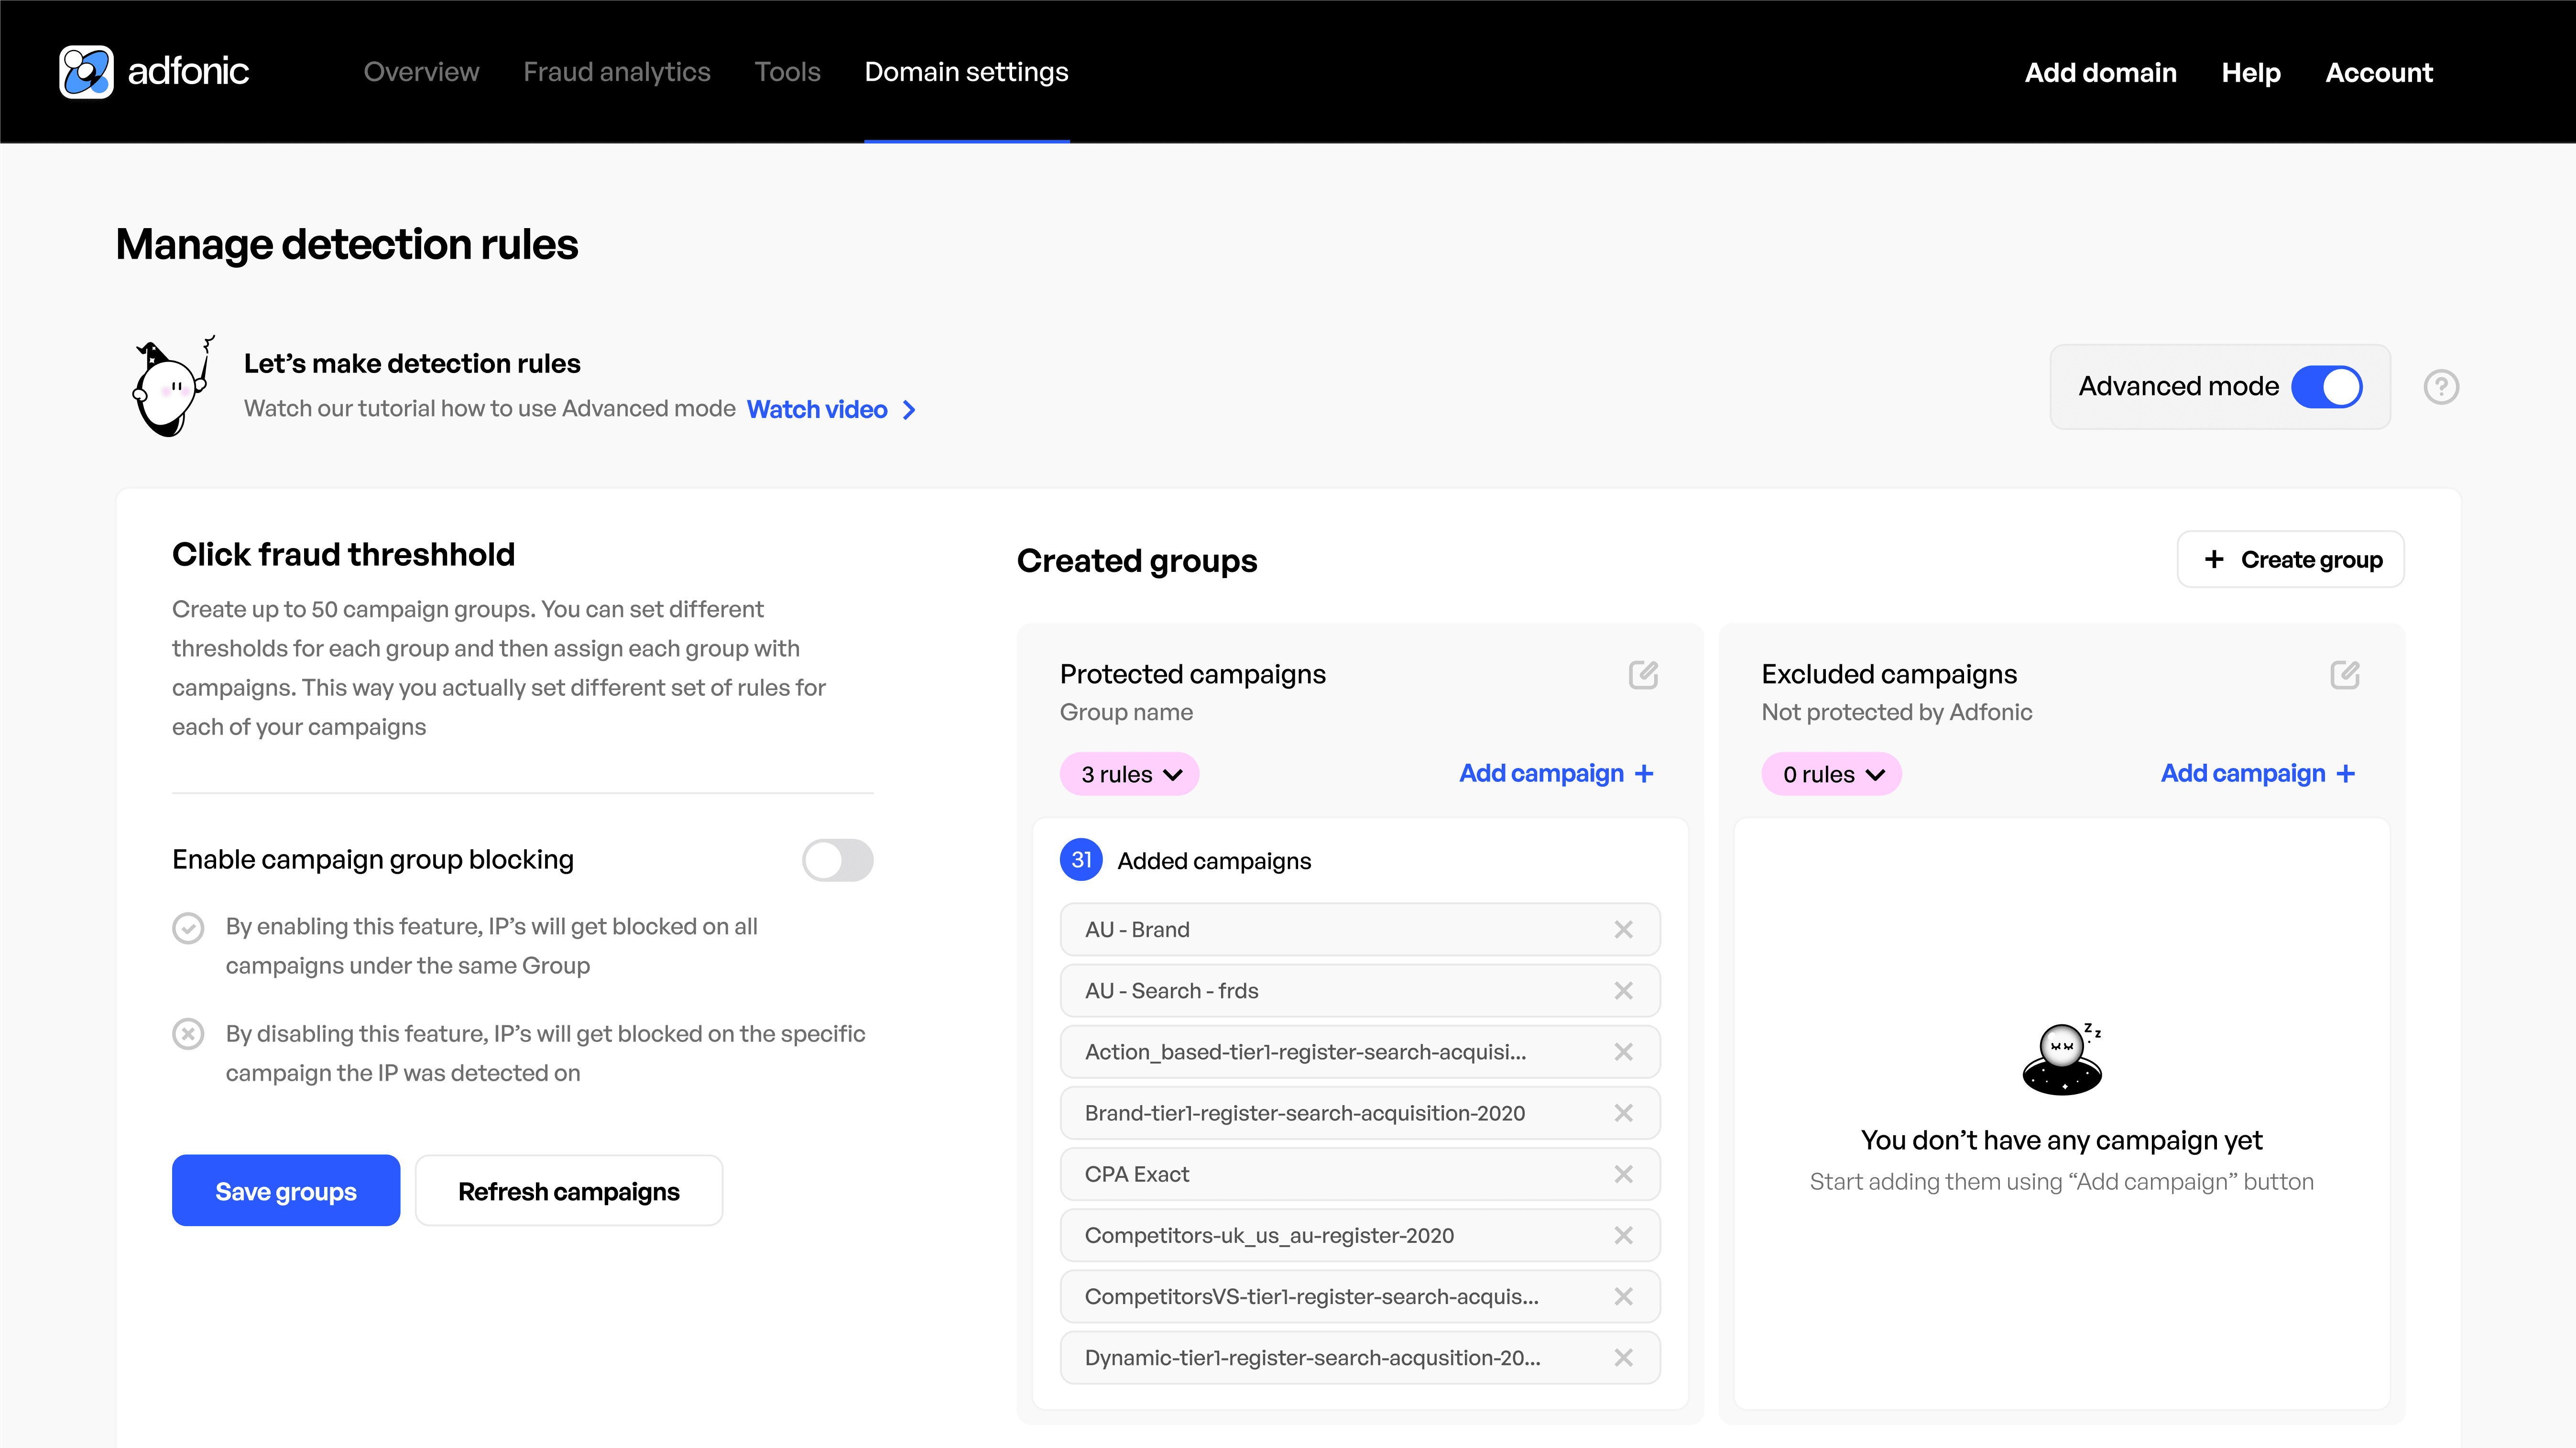This screenshot has width=2576, height=1448.
Task: Go to the Overview tab
Action: [x=421, y=72]
